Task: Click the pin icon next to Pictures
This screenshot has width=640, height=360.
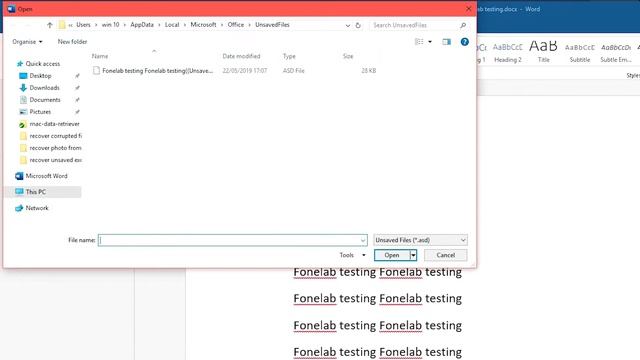Action: pos(77,112)
